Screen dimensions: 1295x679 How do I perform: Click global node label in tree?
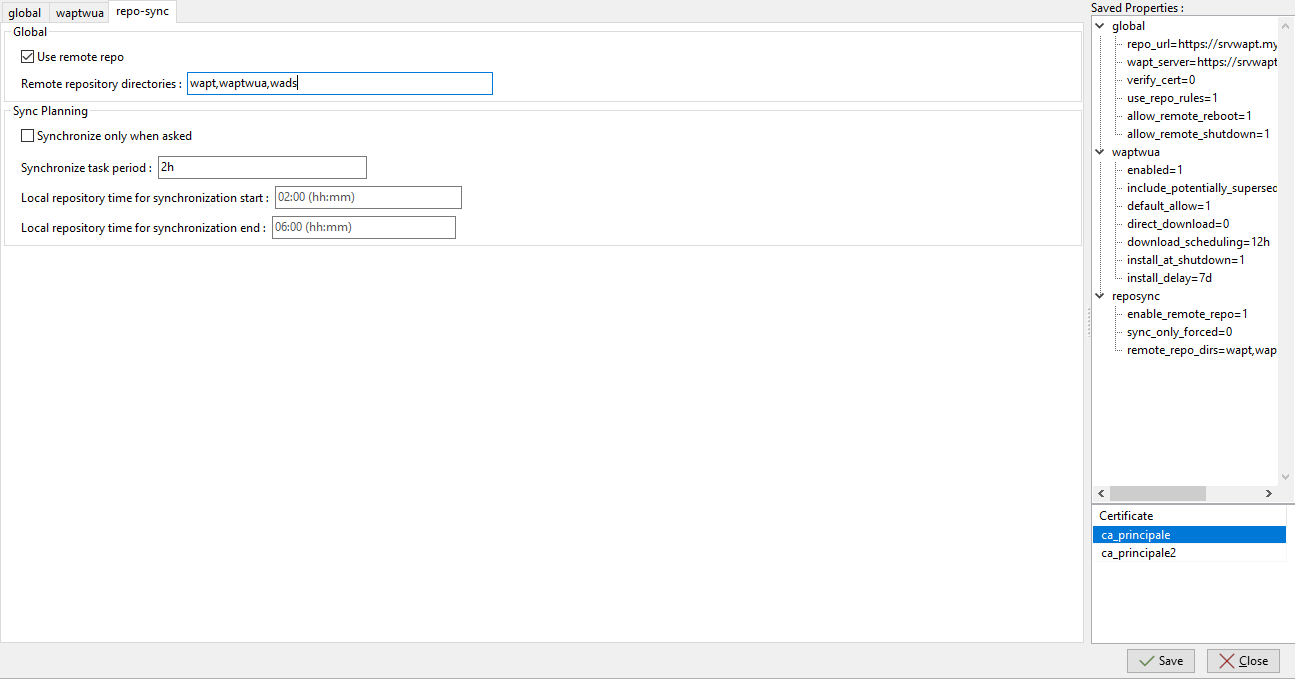coord(1128,26)
